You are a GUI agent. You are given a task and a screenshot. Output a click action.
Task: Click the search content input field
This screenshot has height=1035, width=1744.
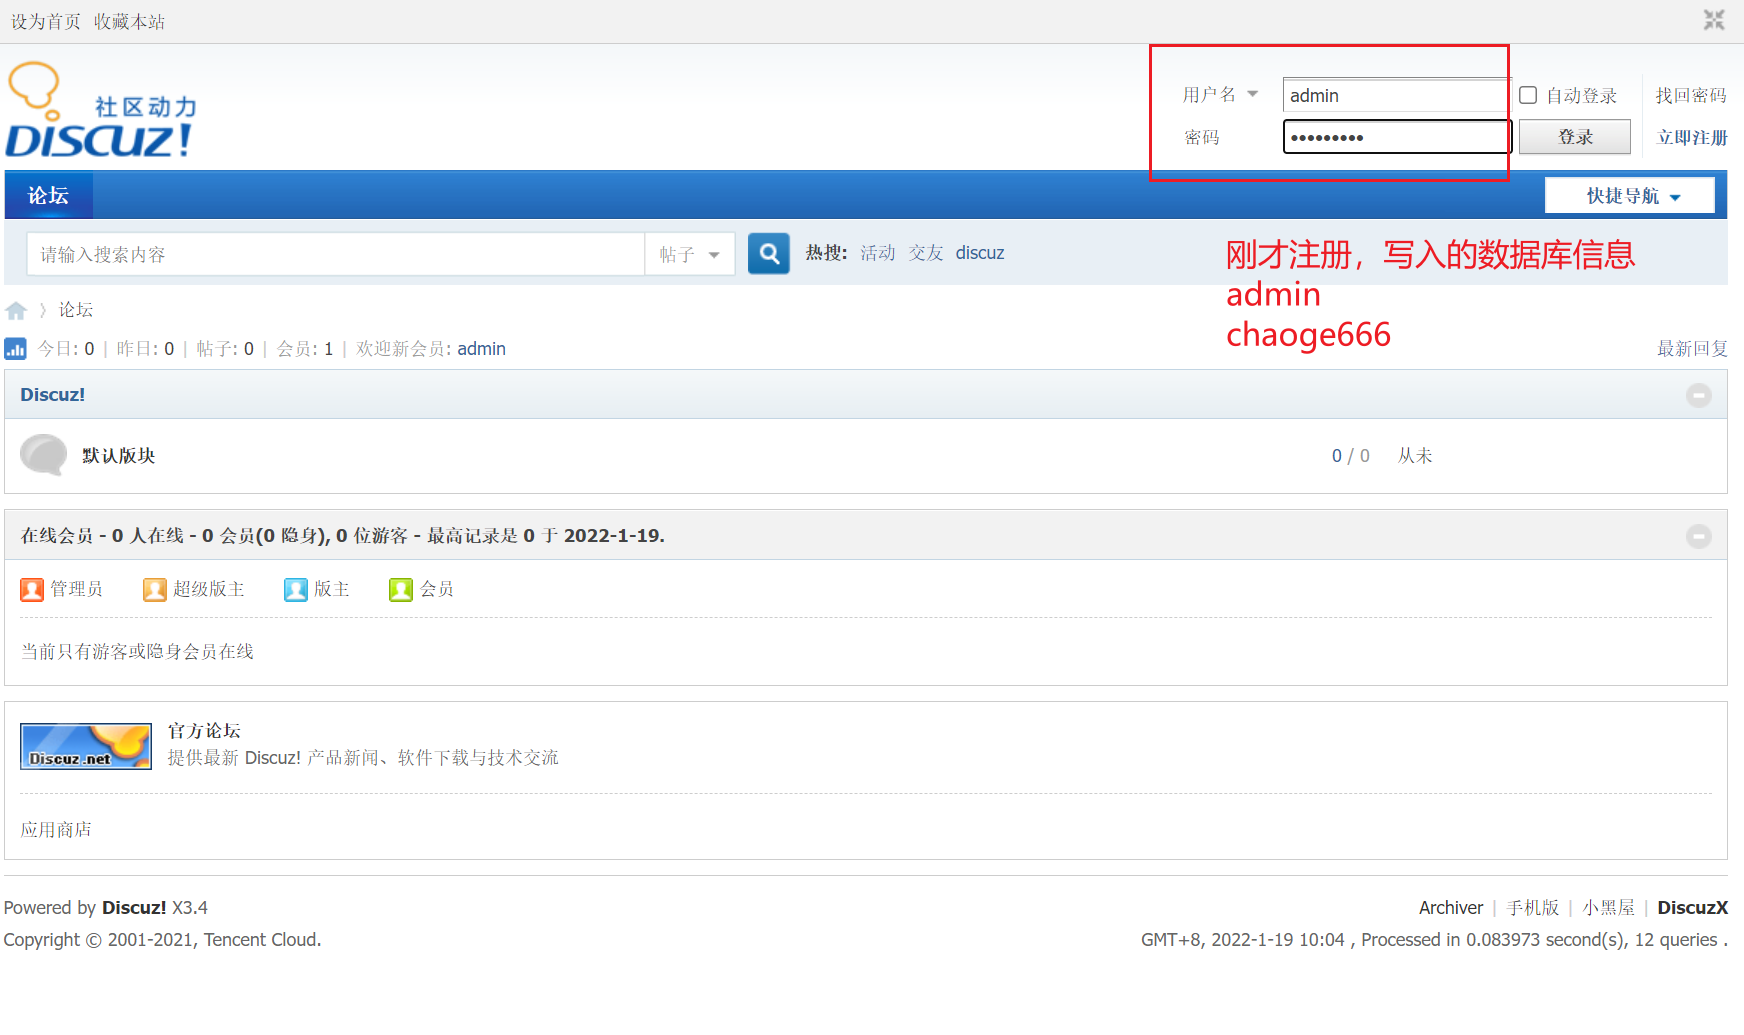[x=335, y=254]
